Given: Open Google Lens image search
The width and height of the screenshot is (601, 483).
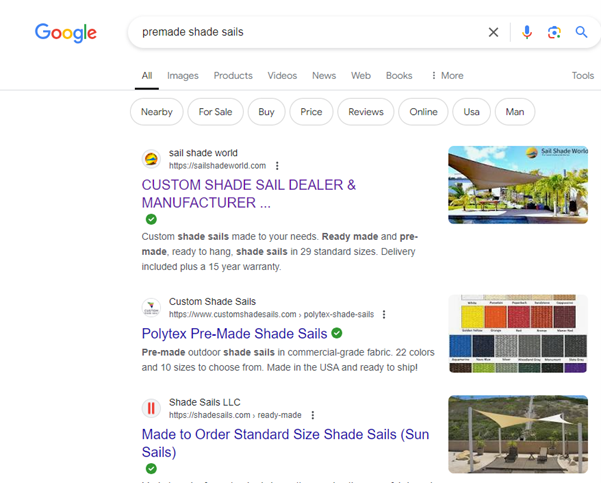Looking at the screenshot, I should click(x=554, y=32).
